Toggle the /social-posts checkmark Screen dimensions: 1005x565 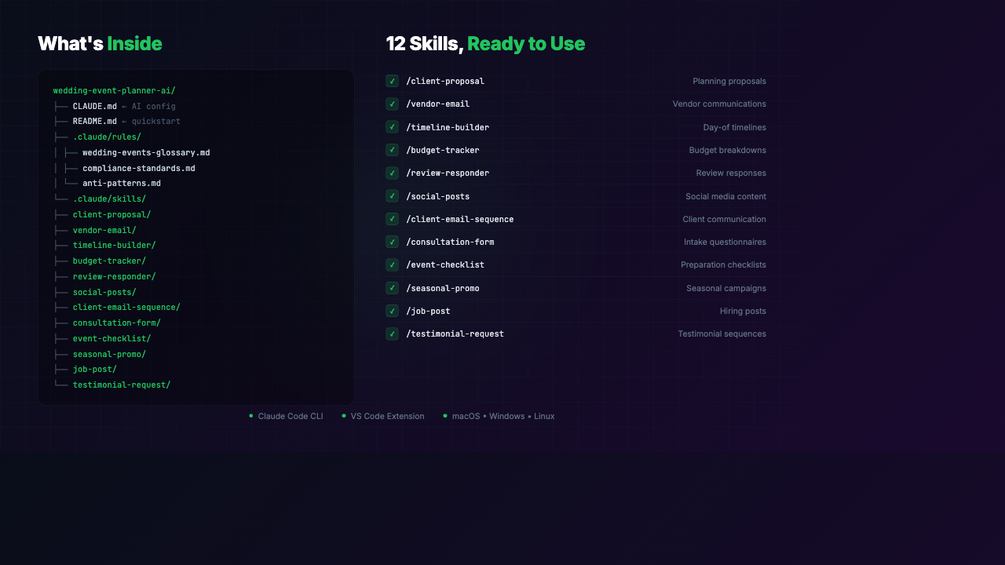pyautogui.click(x=392, y=196)
